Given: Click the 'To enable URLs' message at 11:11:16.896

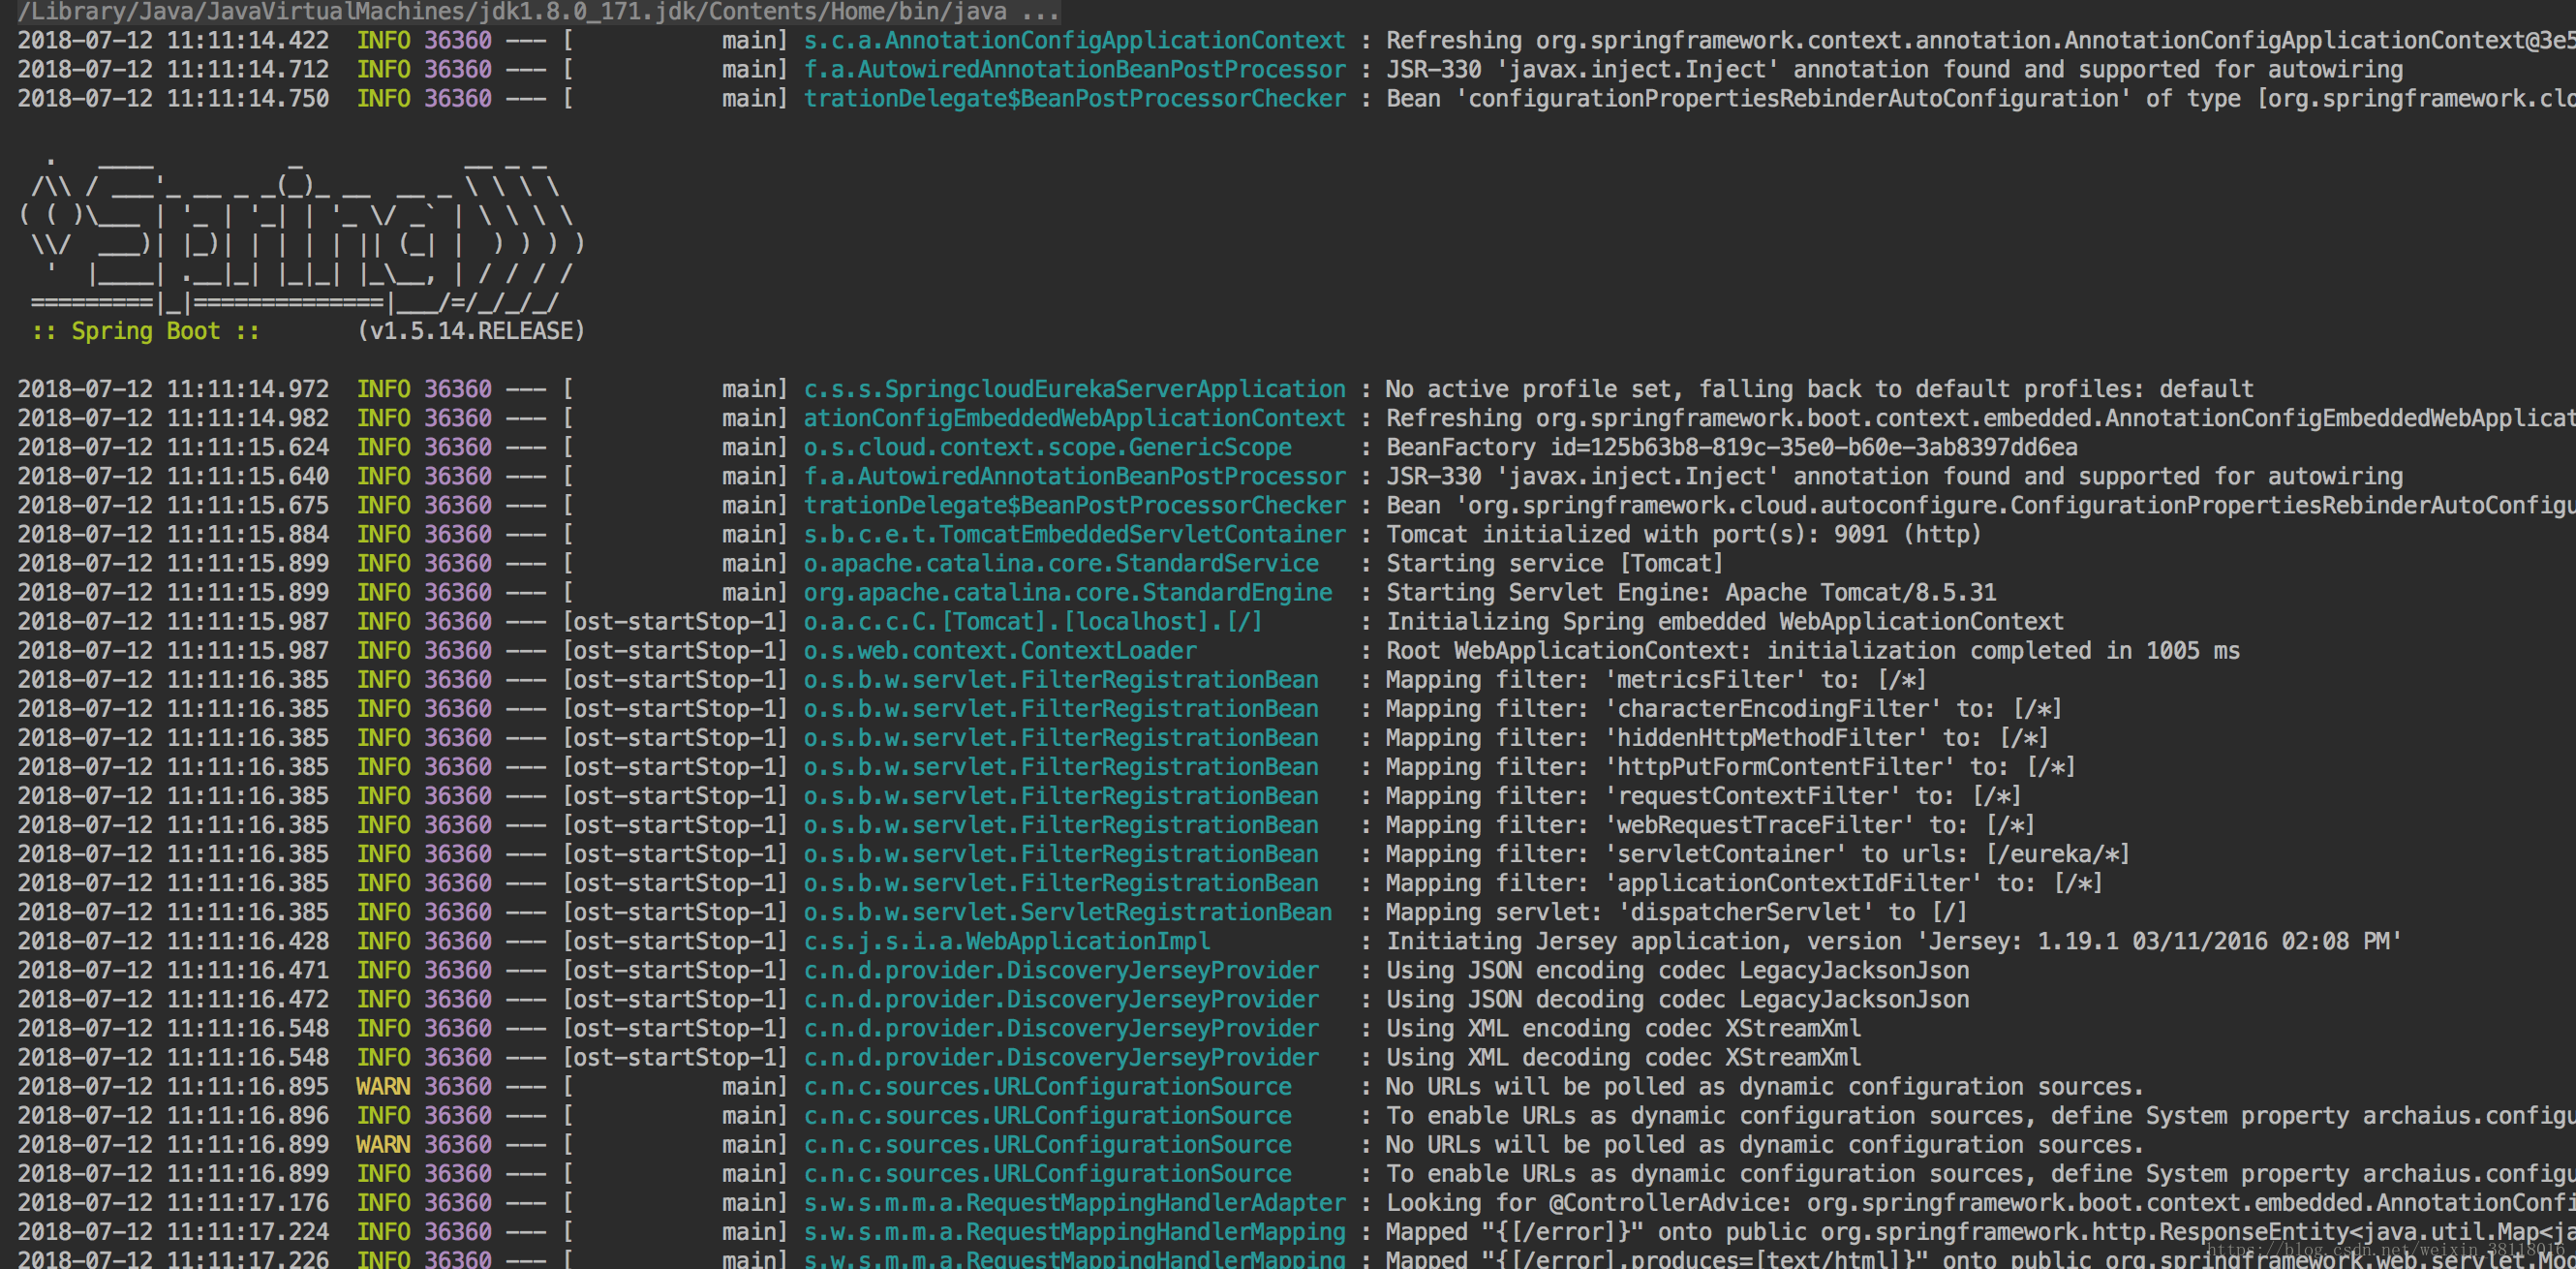Looking at the screenshot, I should point(1980,1114).
